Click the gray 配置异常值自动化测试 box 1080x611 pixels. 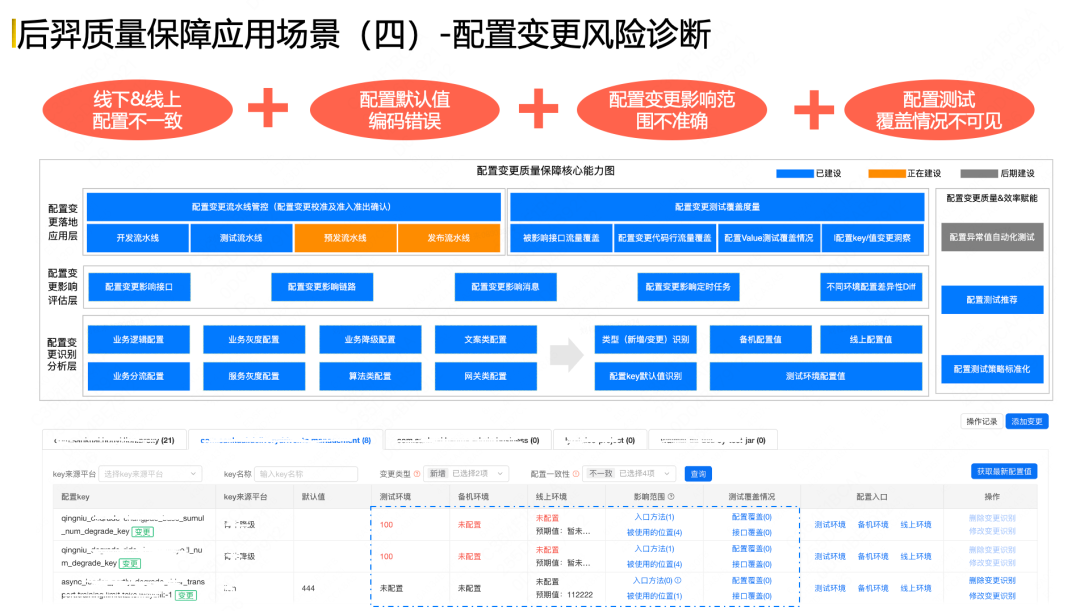coord(992,237)
